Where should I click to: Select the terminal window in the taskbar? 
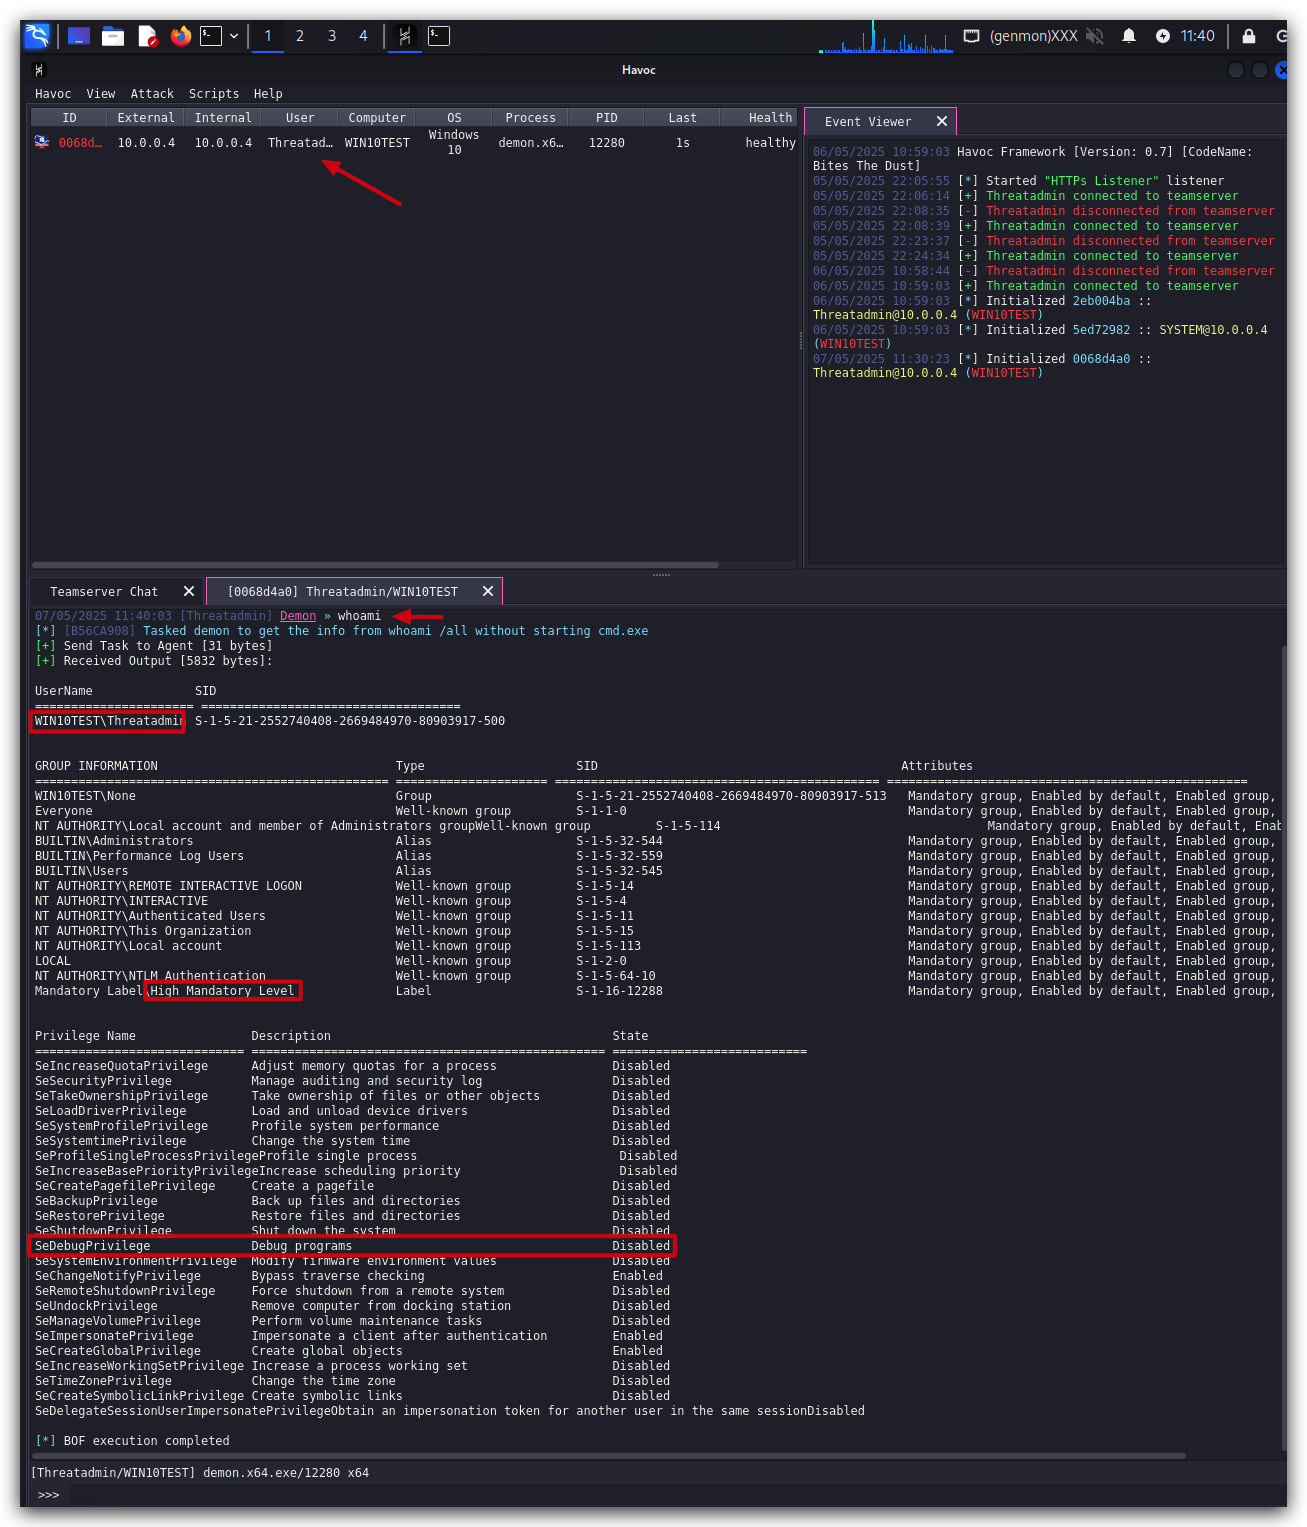click(439, 36)
